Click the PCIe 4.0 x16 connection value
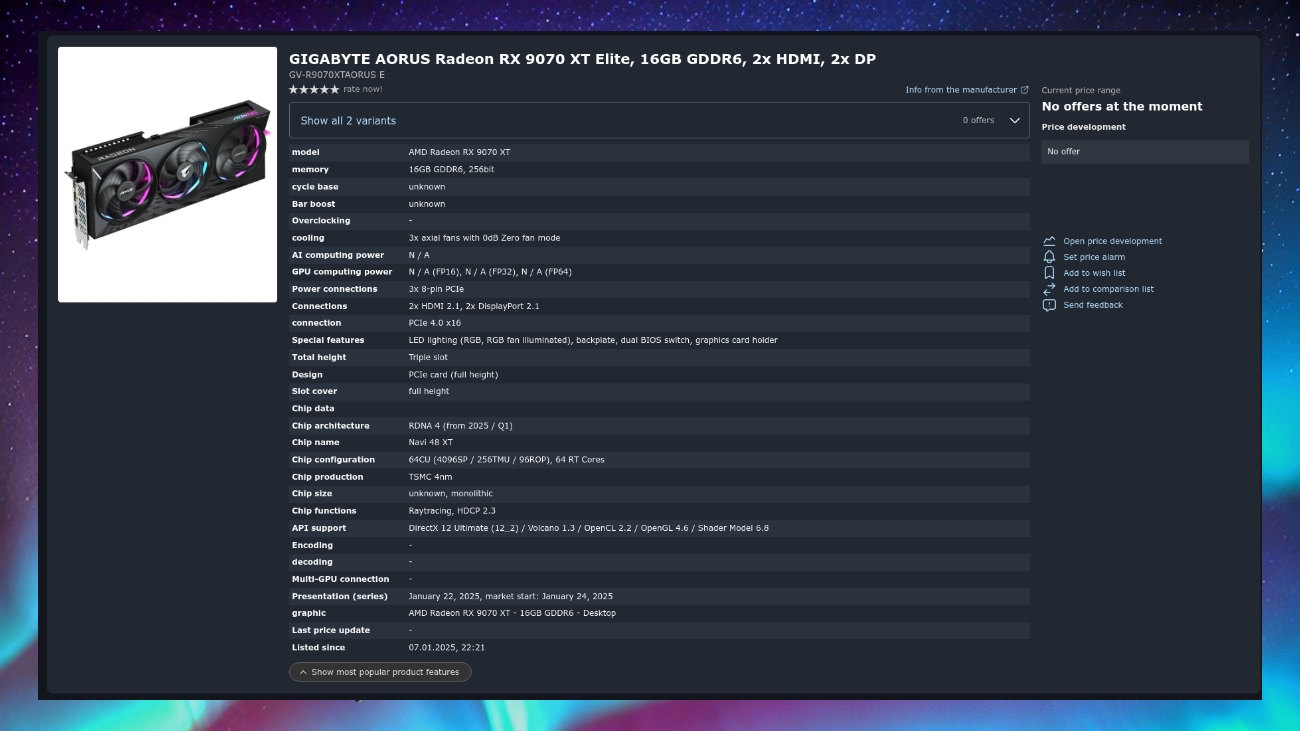1300x731 pixels. point(435,323)
